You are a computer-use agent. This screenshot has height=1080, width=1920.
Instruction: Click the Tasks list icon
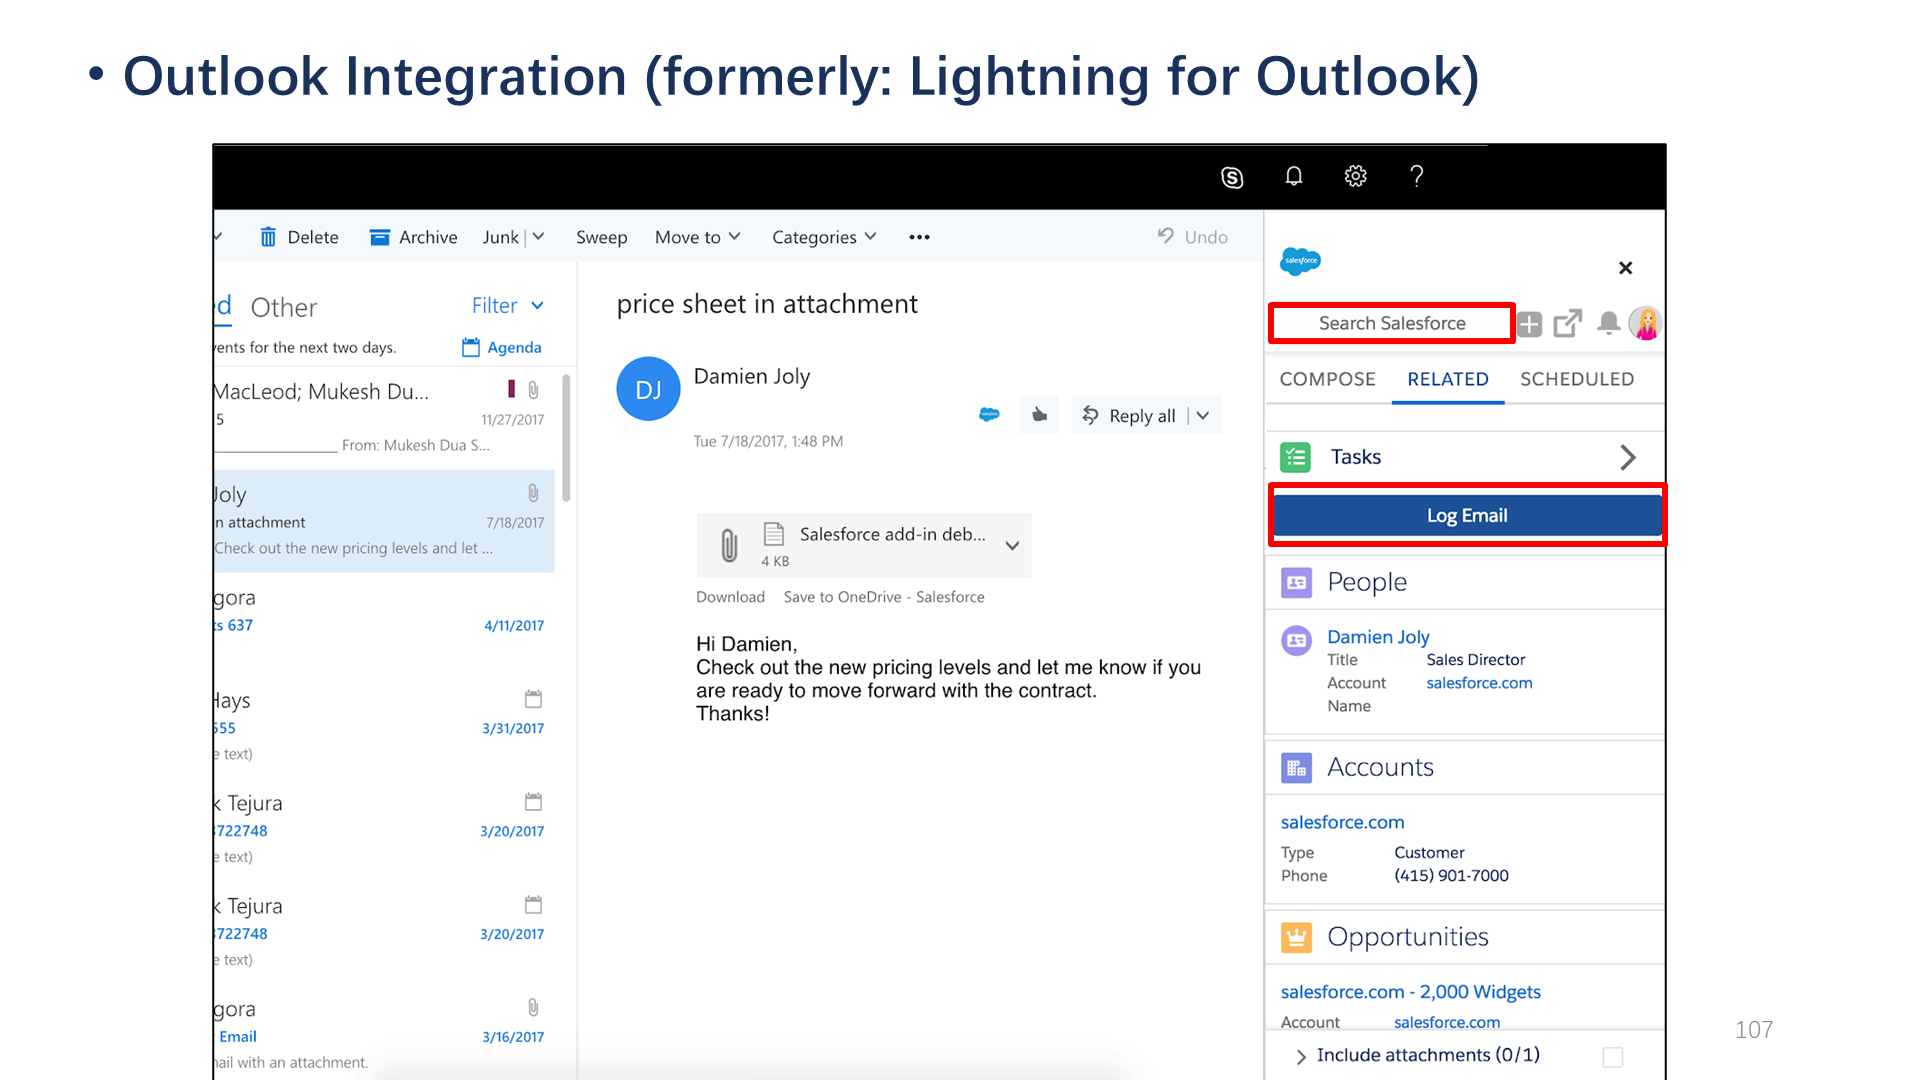pyautogui.click(x=1296, y=457)
